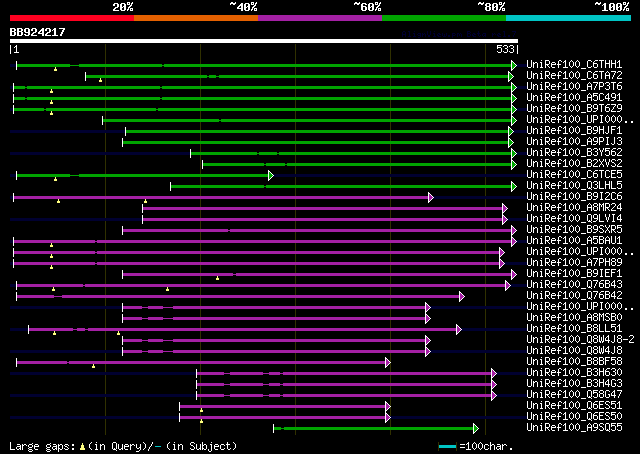This screenshot has height=454, width=640.
Task: Select the UniRef100_B2XVS2 label
Action: pos(574,164)
